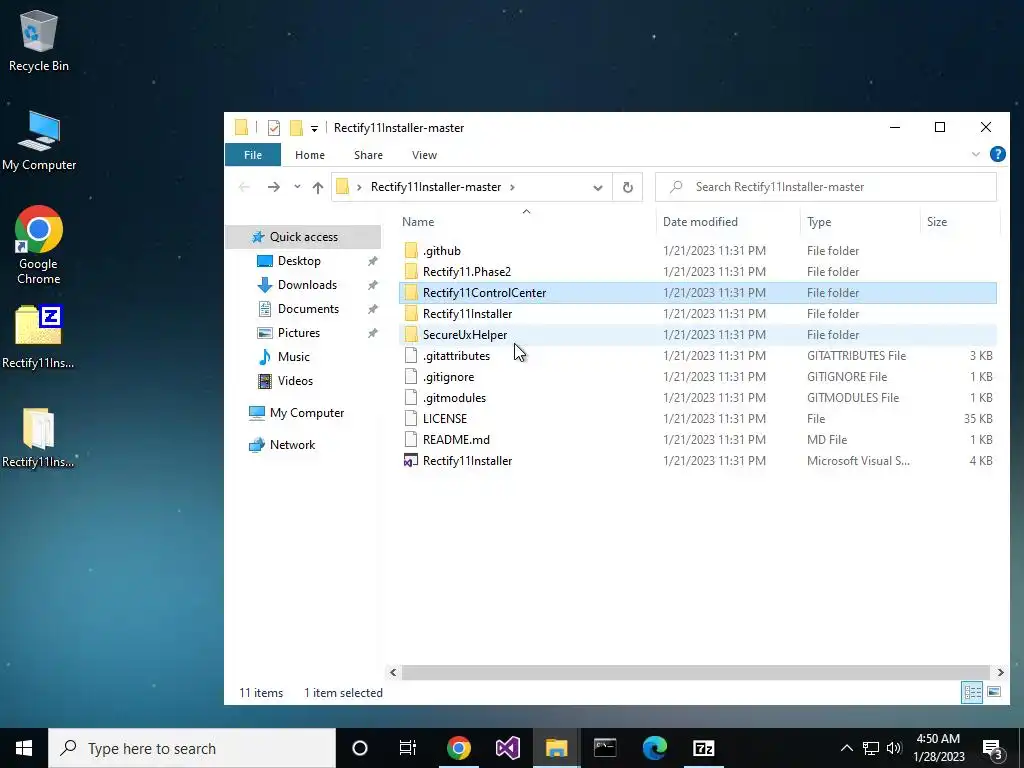Go forward with the forward arrow
Viewport: 1024px width, 768px height.
click(x=274, y=187)
